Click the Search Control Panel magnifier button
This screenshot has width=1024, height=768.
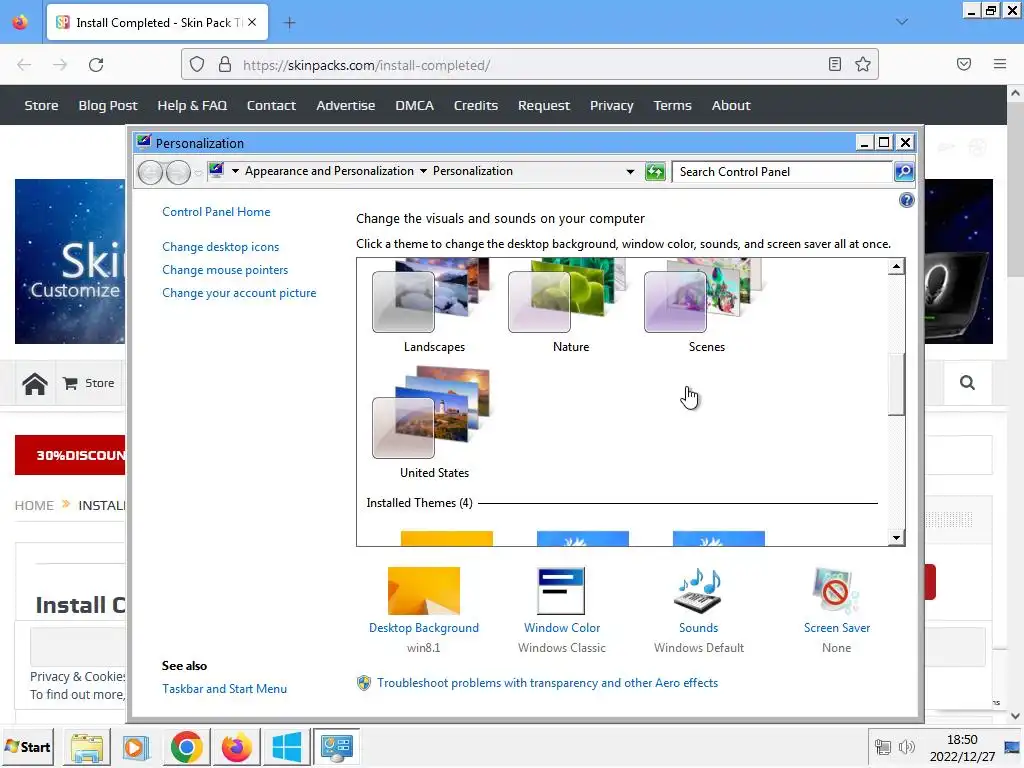coord(904,172)
